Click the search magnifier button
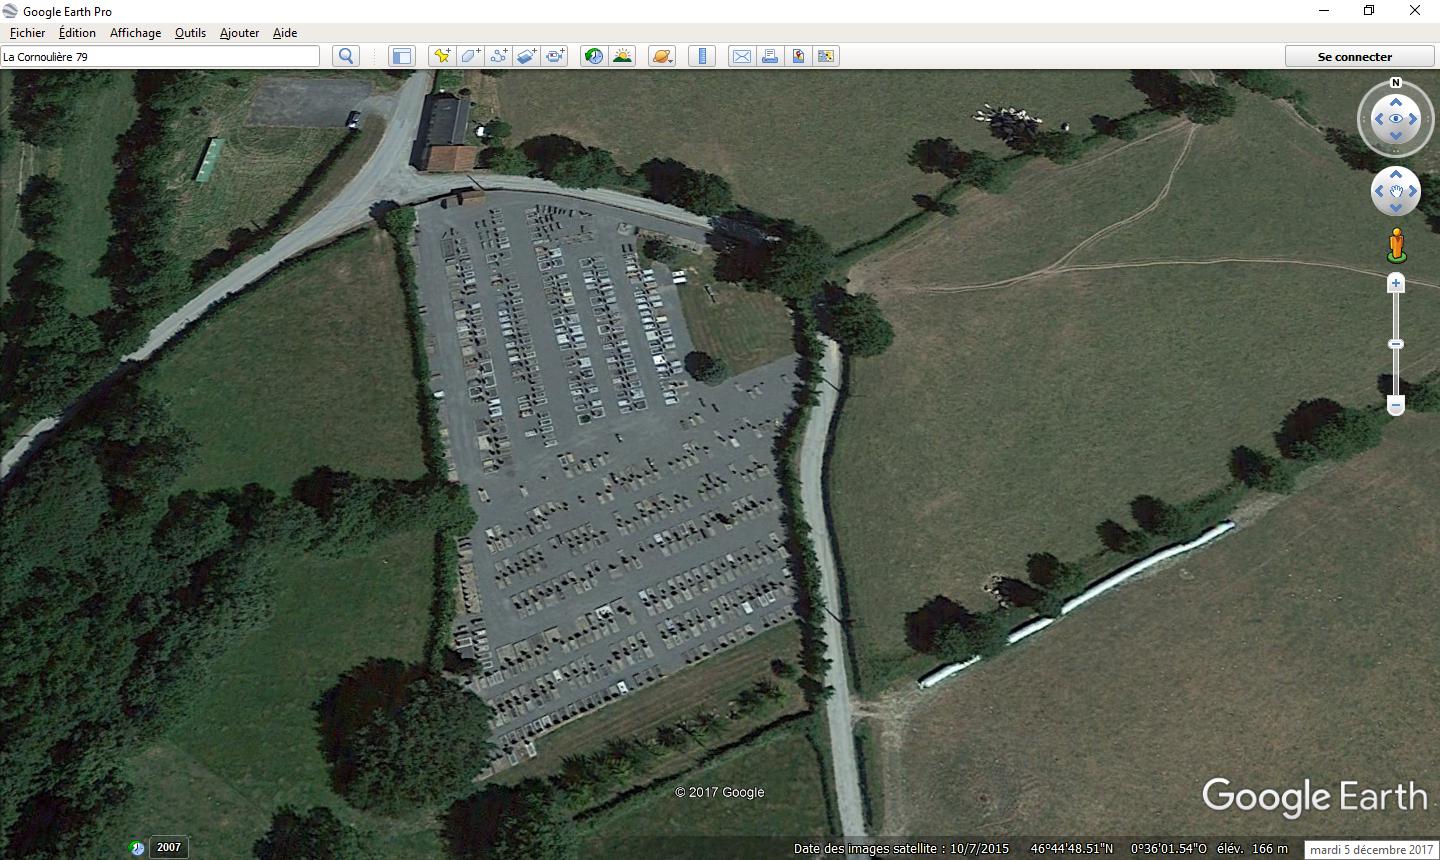Viewport: 1440px width, 860px height. [x=346, y=56]
